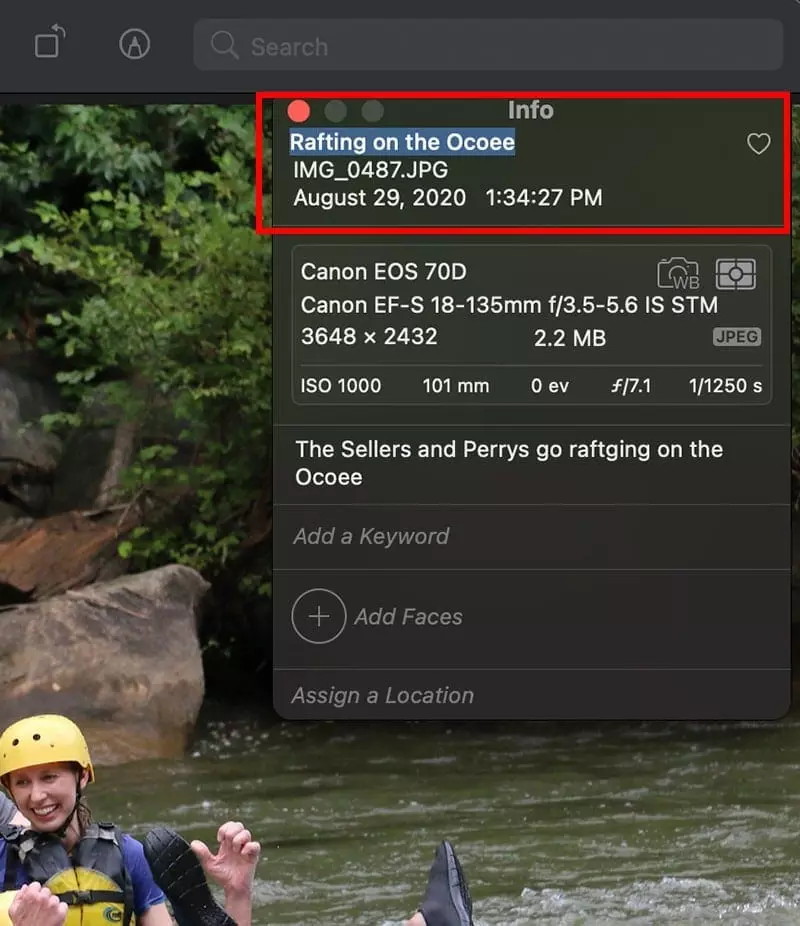
Task: Click the white balance camera icon
Action: (x=678, y=273)
